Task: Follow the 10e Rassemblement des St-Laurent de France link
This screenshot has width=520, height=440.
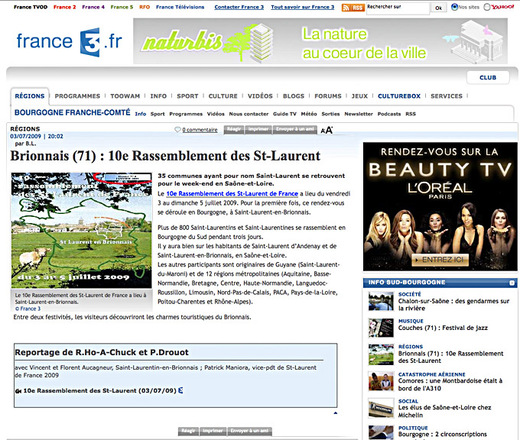Action: pos(232,194)
